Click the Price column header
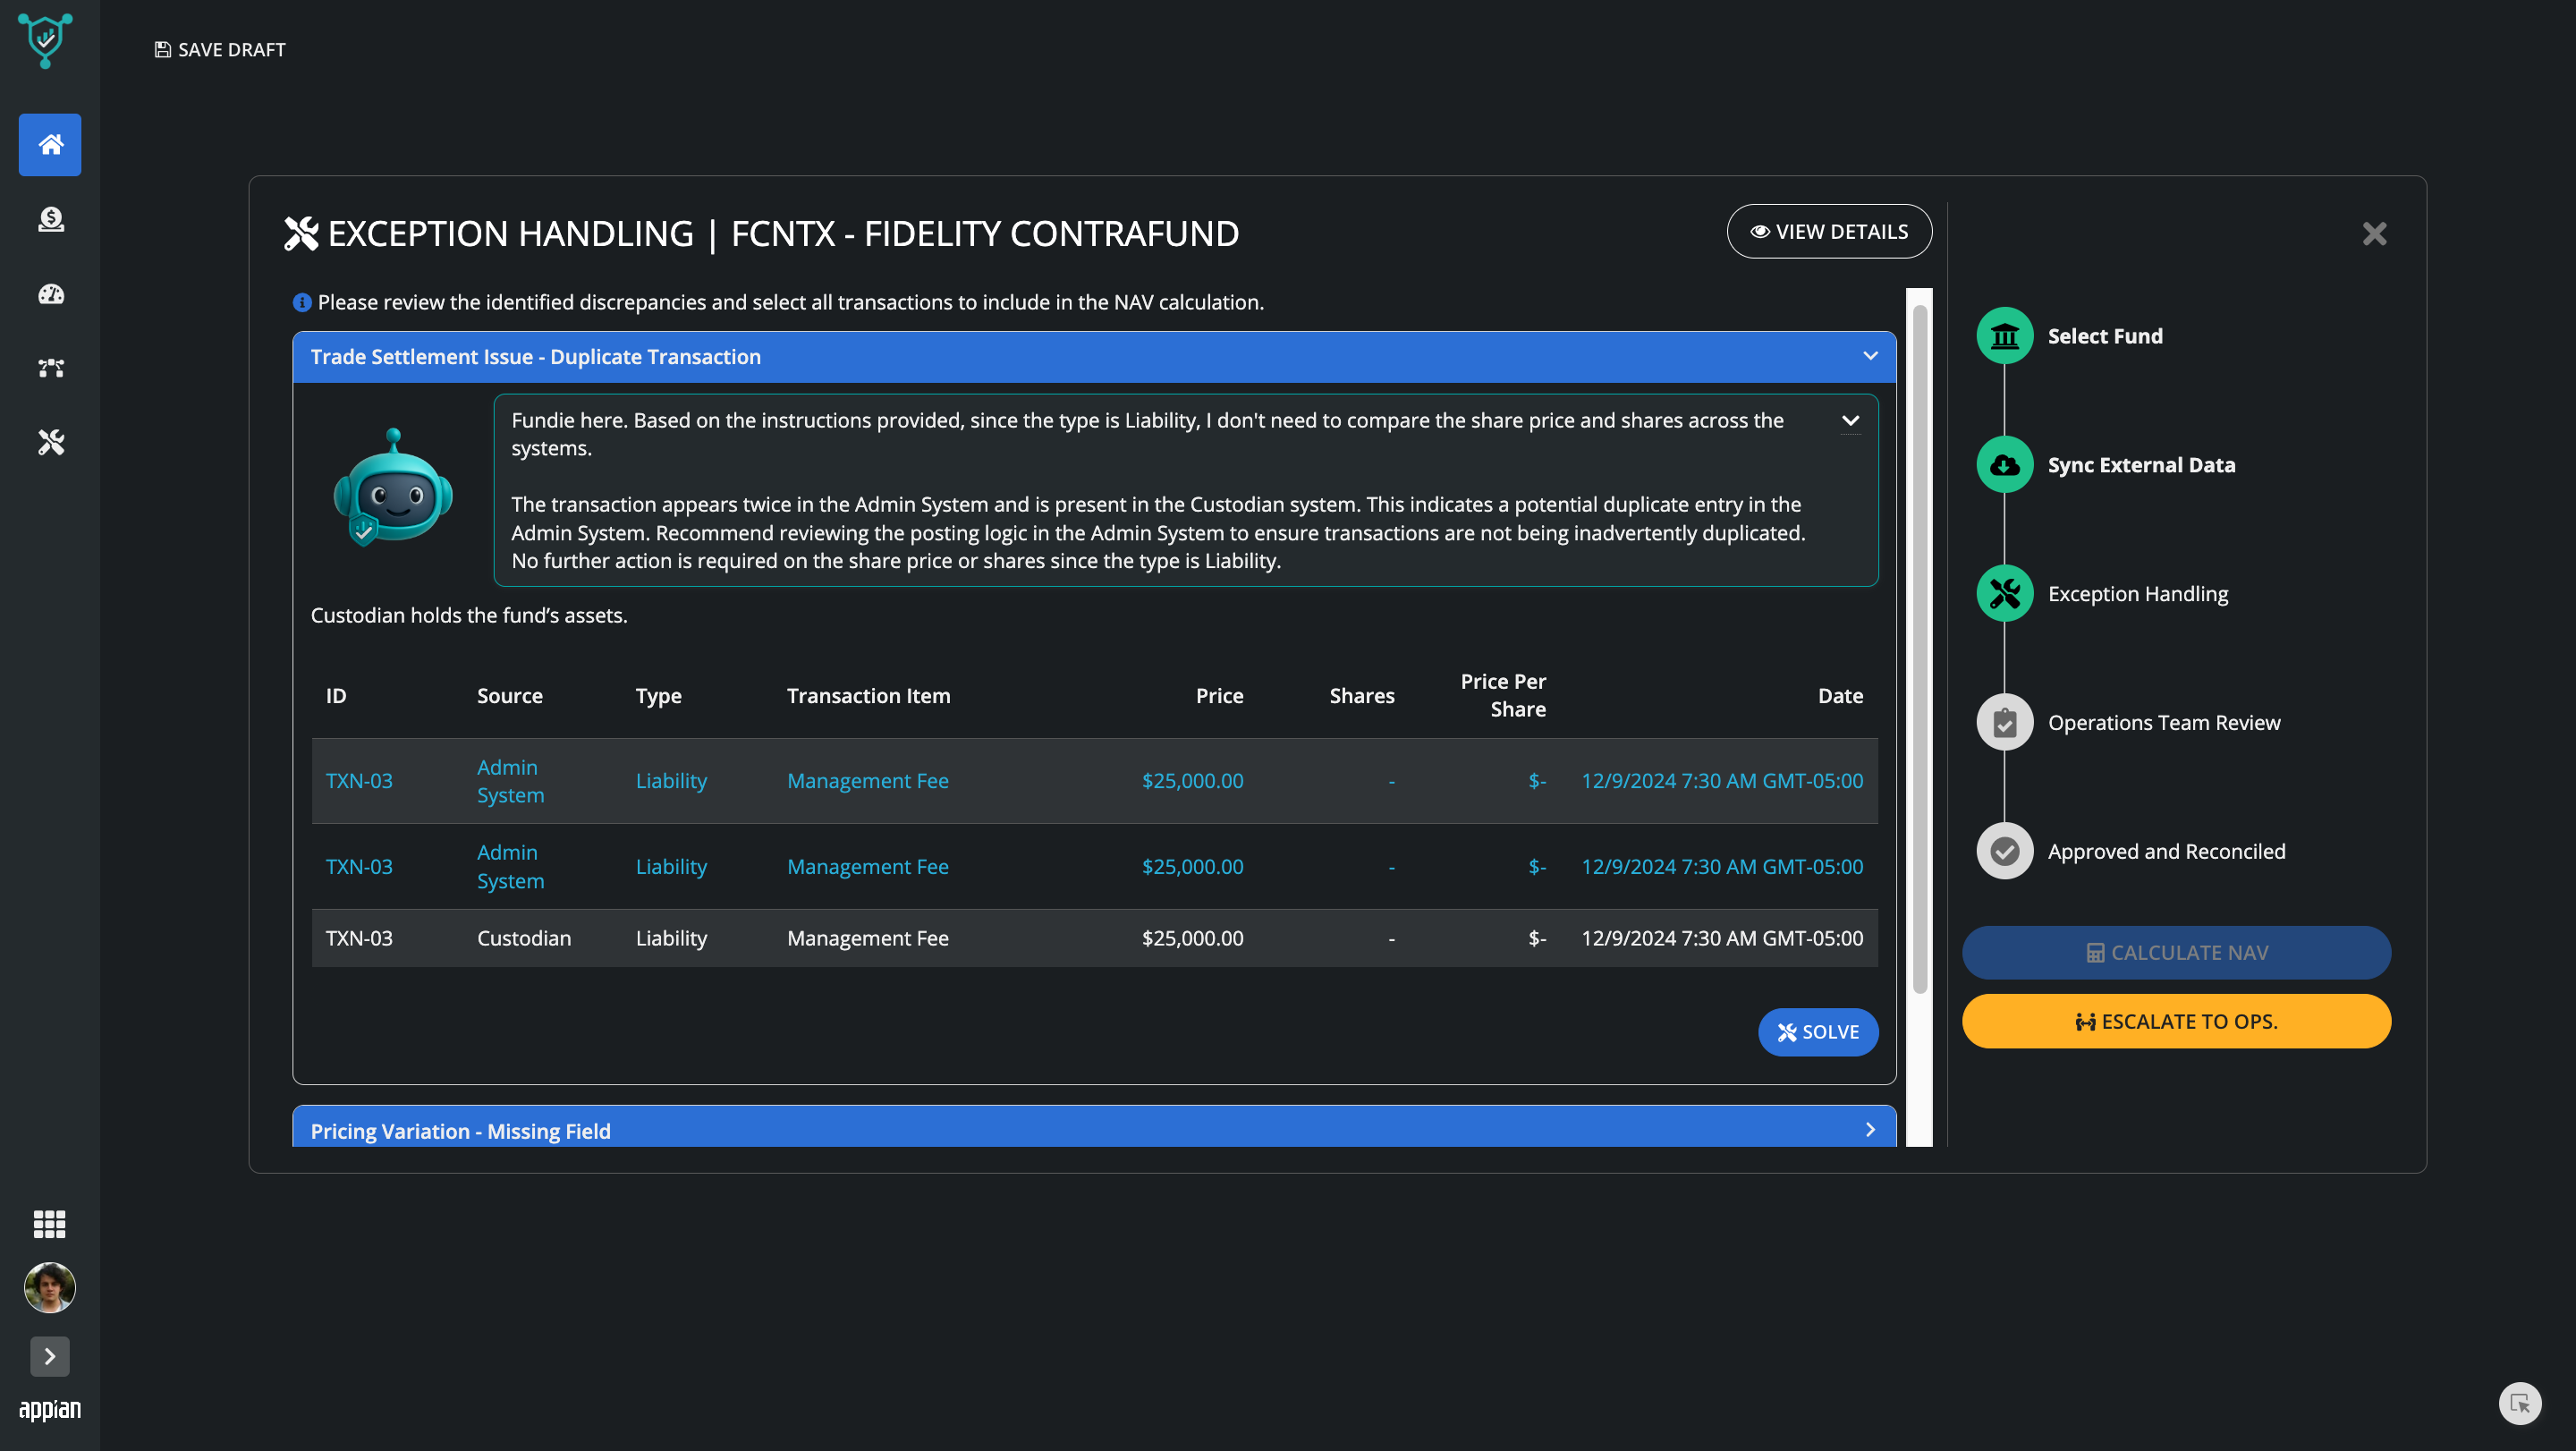 [x=1219, y=696]
